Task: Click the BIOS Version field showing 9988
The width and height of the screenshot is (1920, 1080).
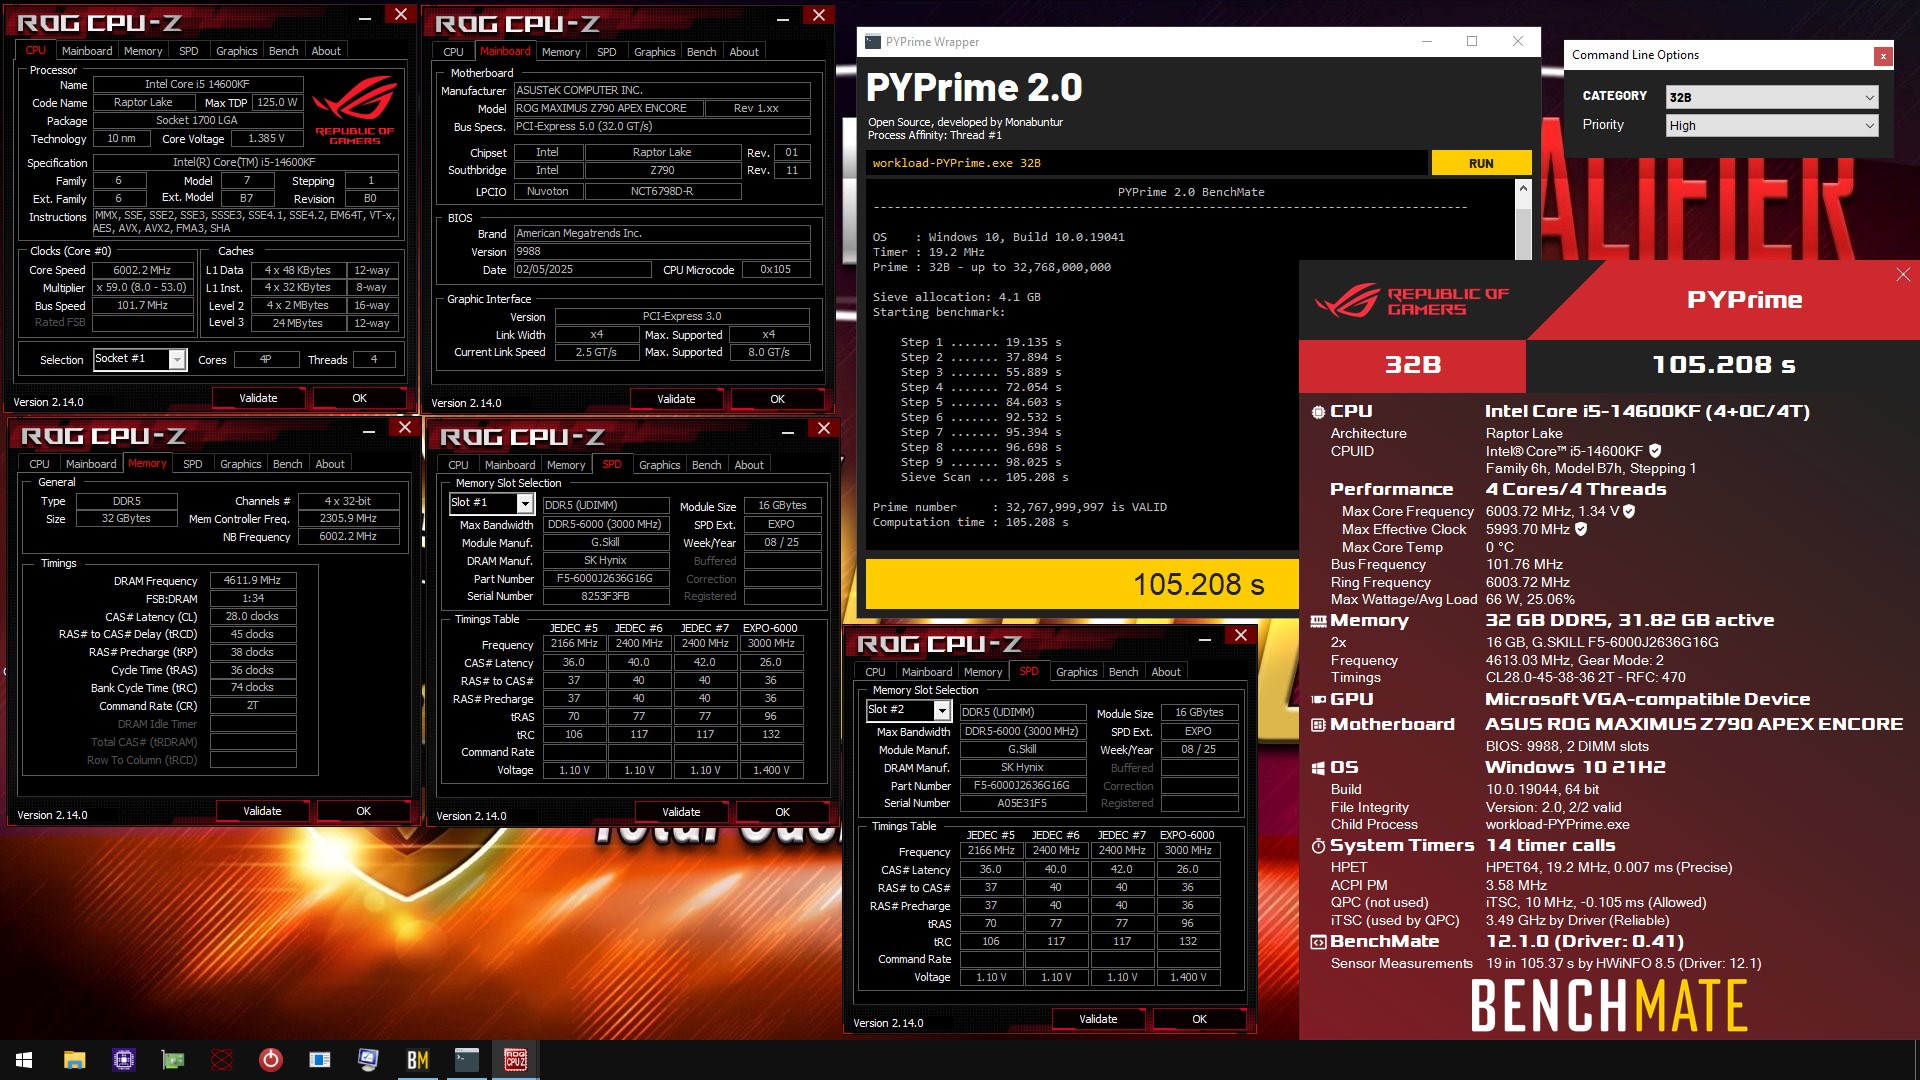Action: click(662, 252)
